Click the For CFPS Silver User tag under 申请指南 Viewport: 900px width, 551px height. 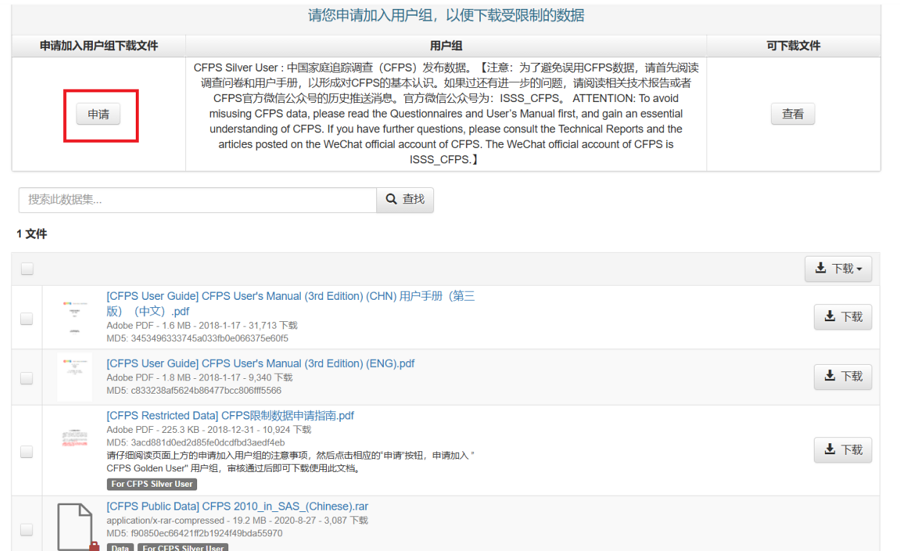[152, 484]
